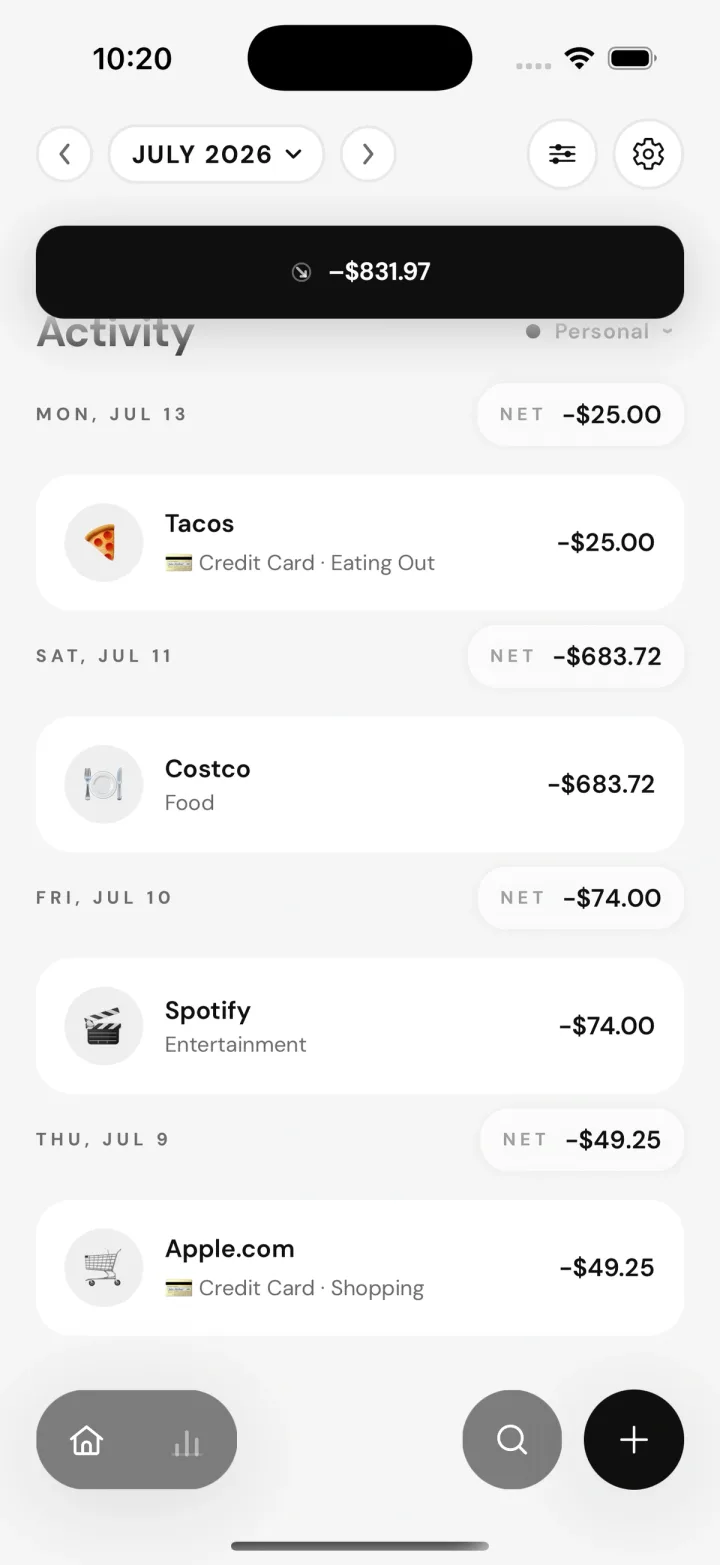Viewport: 720px width, 1565px height.
Task: Tap the search magnifier button
Action: click(x=512, y=1440)
